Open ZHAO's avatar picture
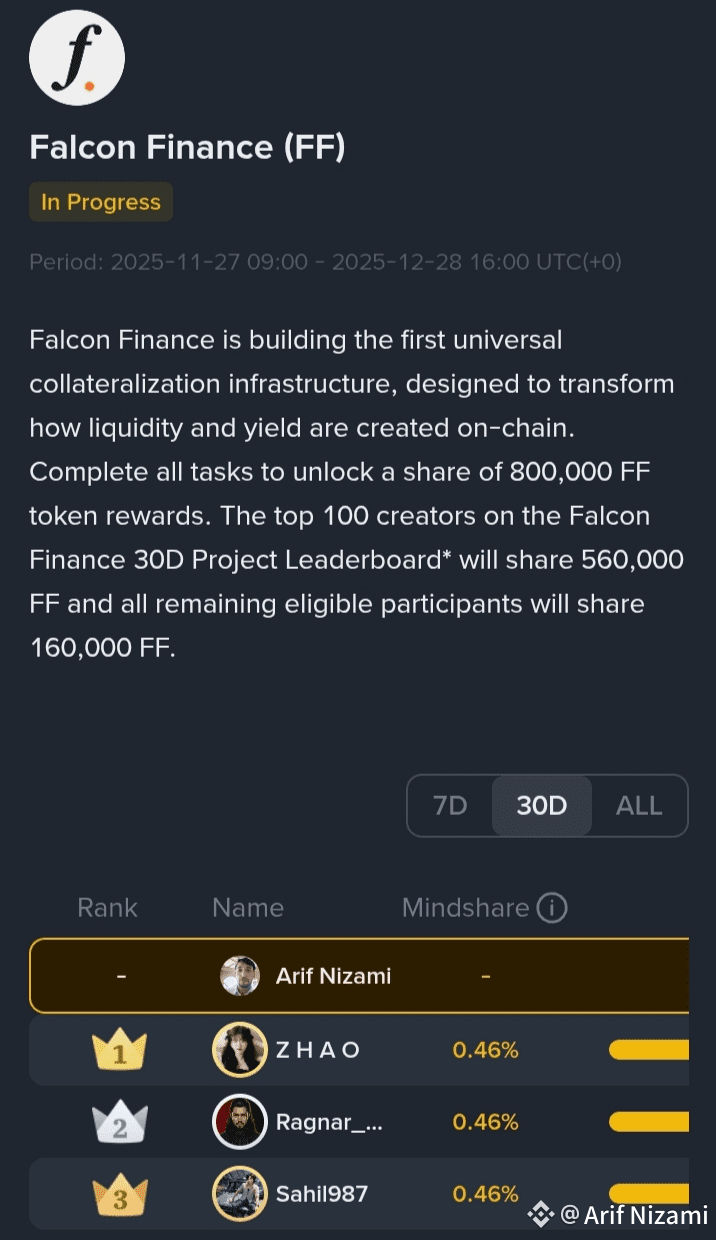Screen dimensions: 716x1240 tap(240, 1050)
